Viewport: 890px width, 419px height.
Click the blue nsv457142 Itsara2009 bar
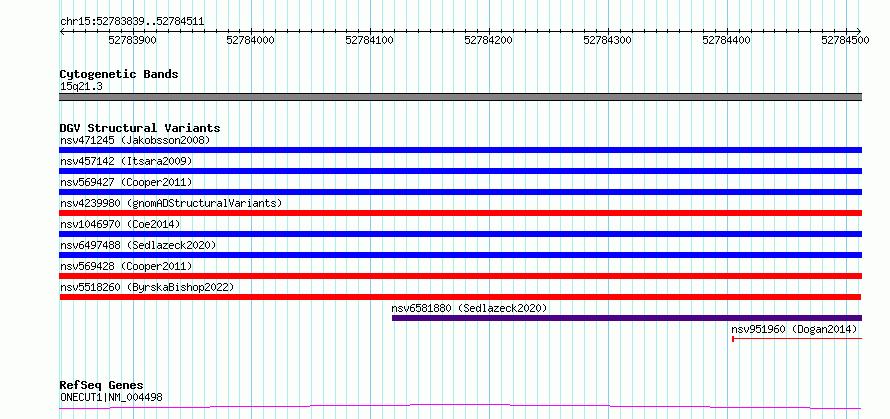461,171
